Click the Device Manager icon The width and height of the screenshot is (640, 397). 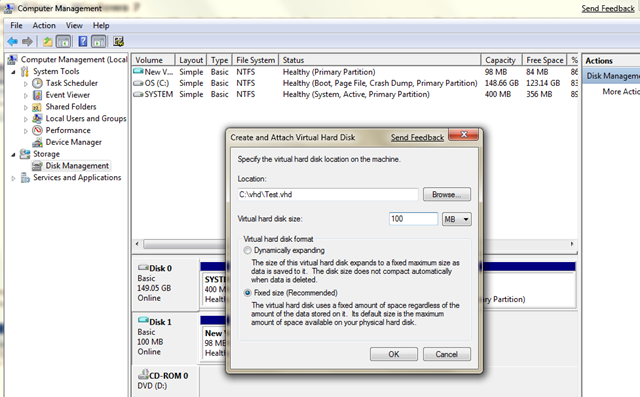(x=37, y=142)
